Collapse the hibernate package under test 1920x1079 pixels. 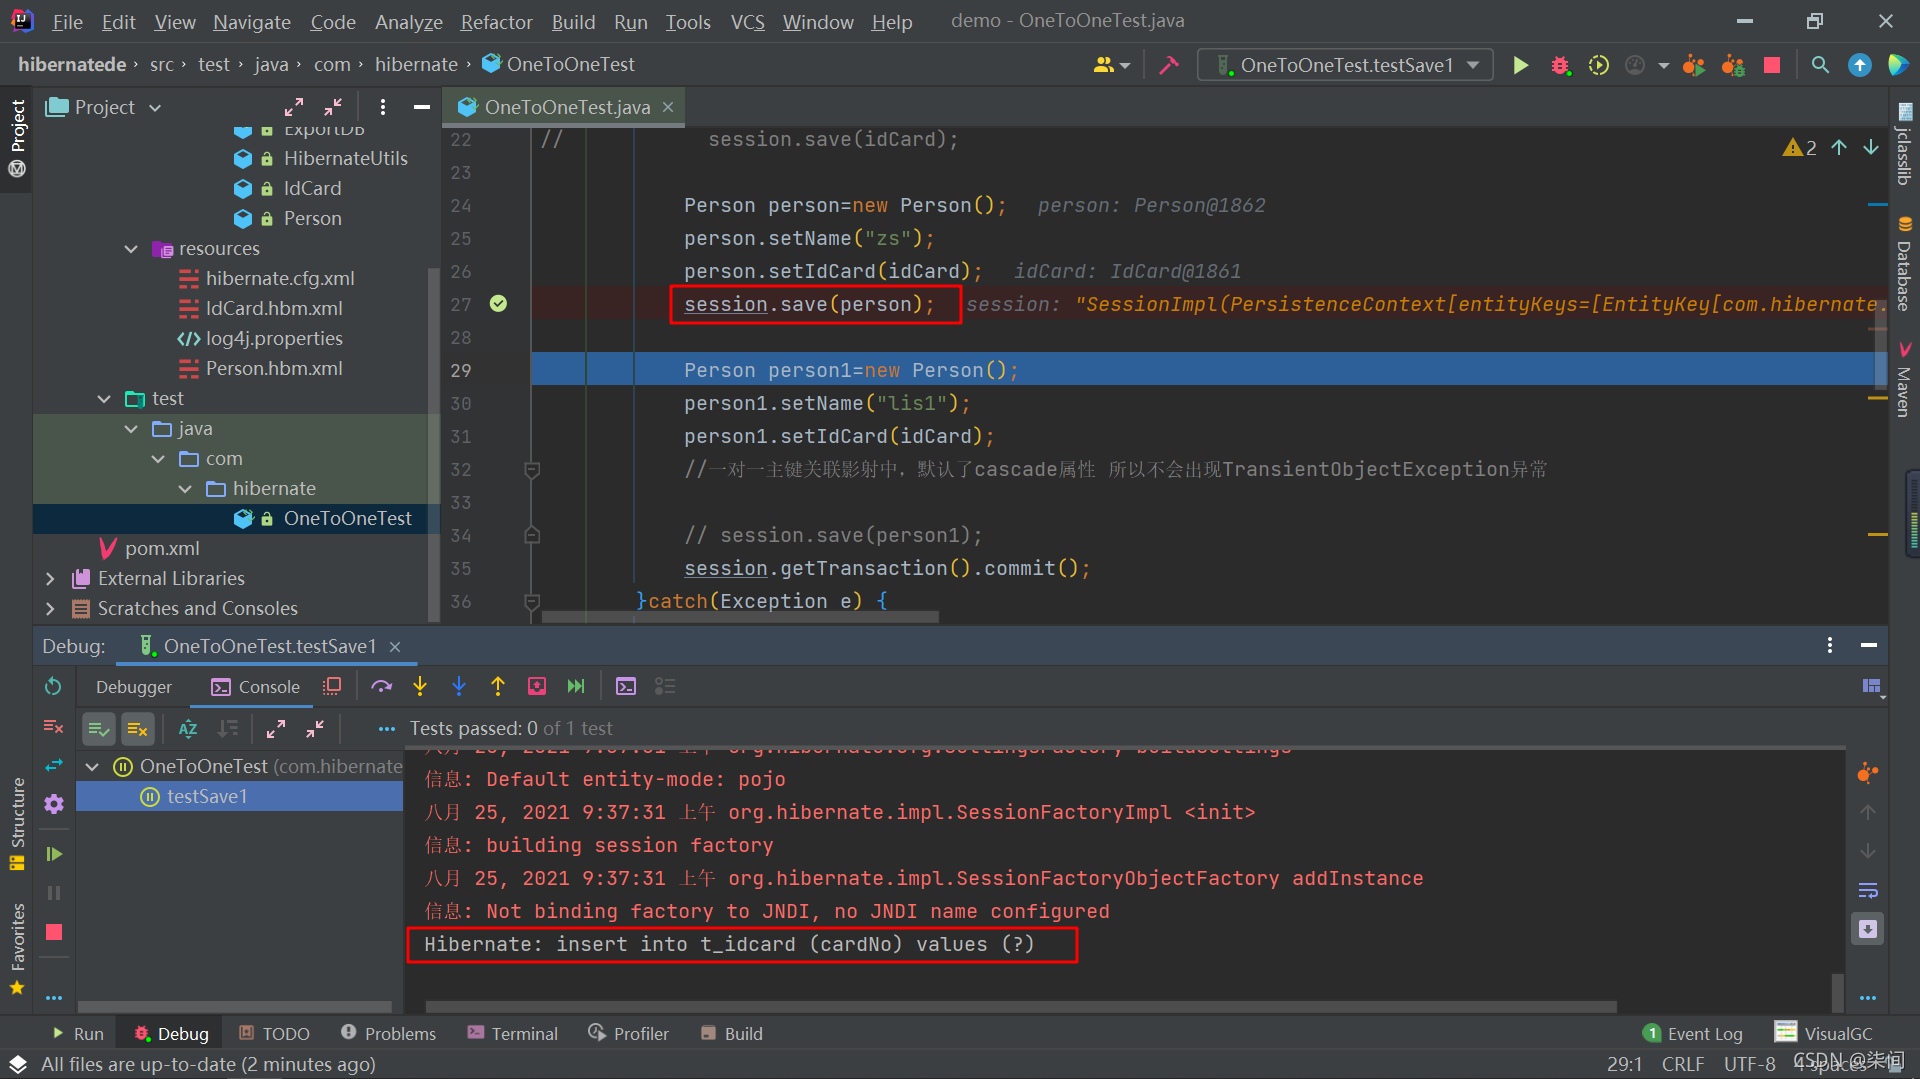[185, 489]
